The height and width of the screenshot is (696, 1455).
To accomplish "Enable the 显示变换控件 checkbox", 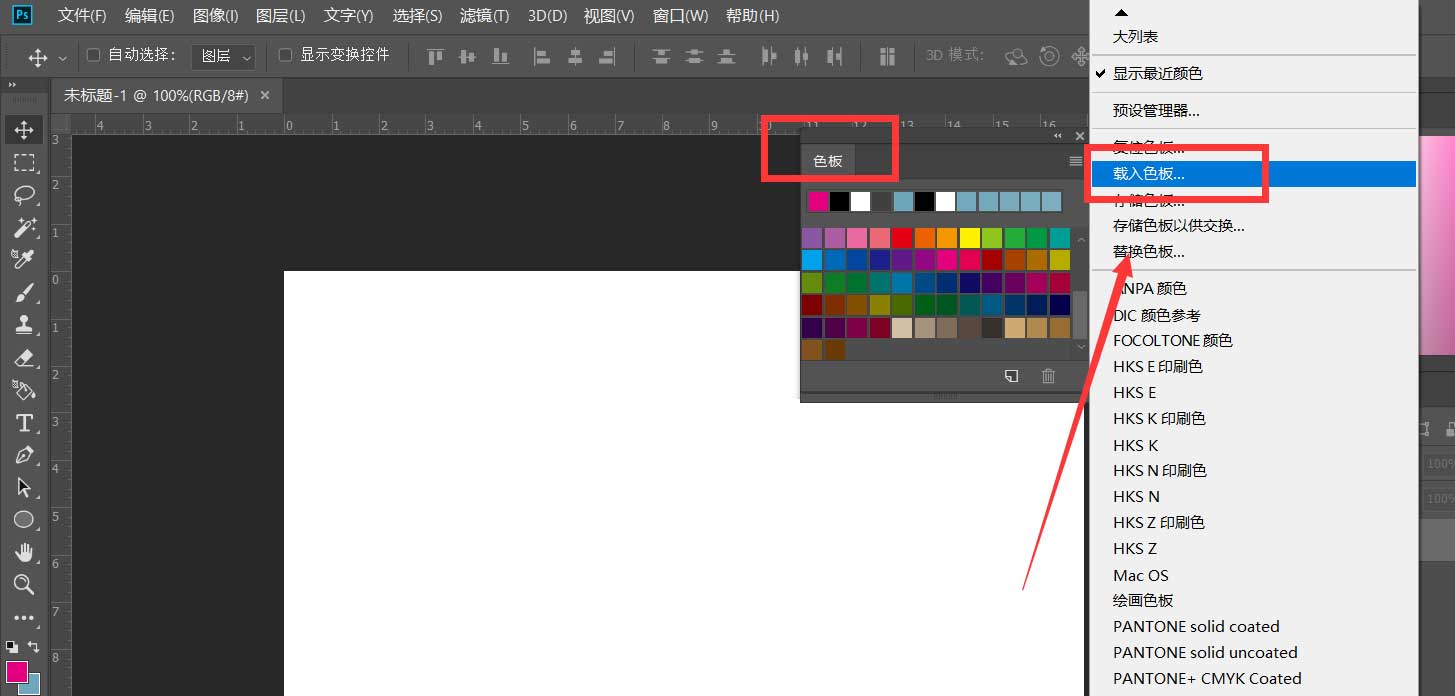I will point(285,55).
